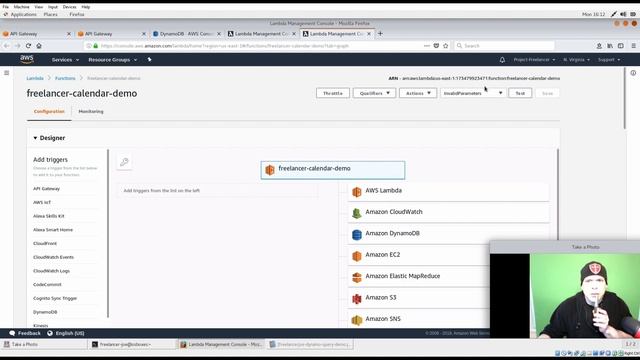Collapse the Designer section

pos(35,138)
